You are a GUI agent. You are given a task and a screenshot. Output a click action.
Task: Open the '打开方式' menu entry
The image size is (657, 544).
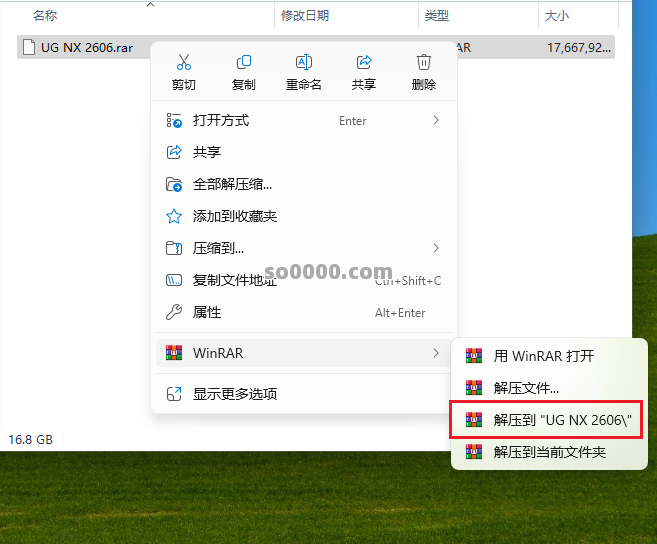304,121
